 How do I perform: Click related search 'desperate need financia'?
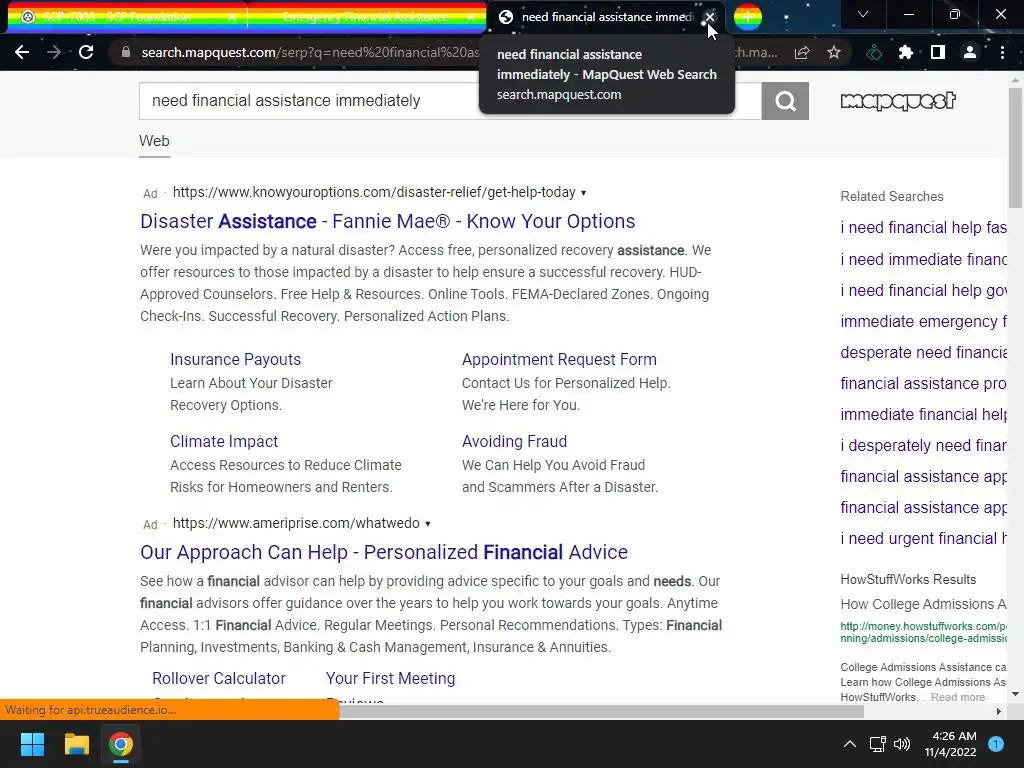click(923, 353)
